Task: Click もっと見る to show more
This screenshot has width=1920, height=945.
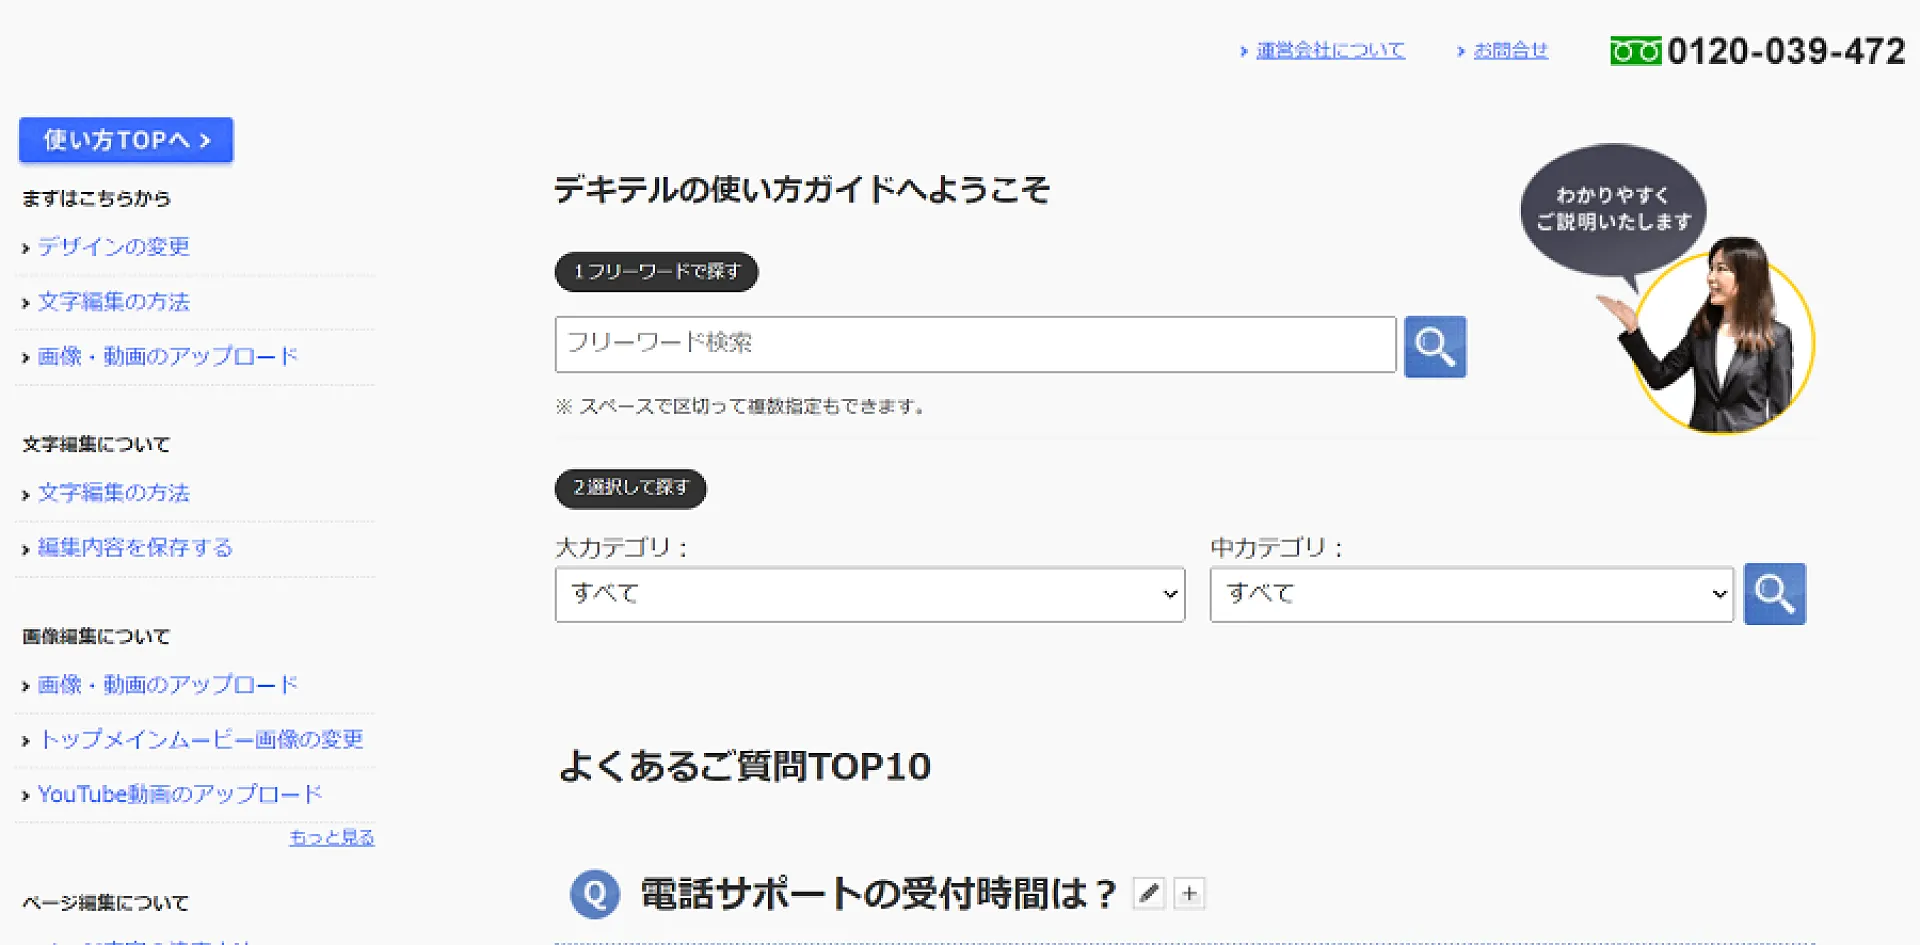Action: [331, 838]
